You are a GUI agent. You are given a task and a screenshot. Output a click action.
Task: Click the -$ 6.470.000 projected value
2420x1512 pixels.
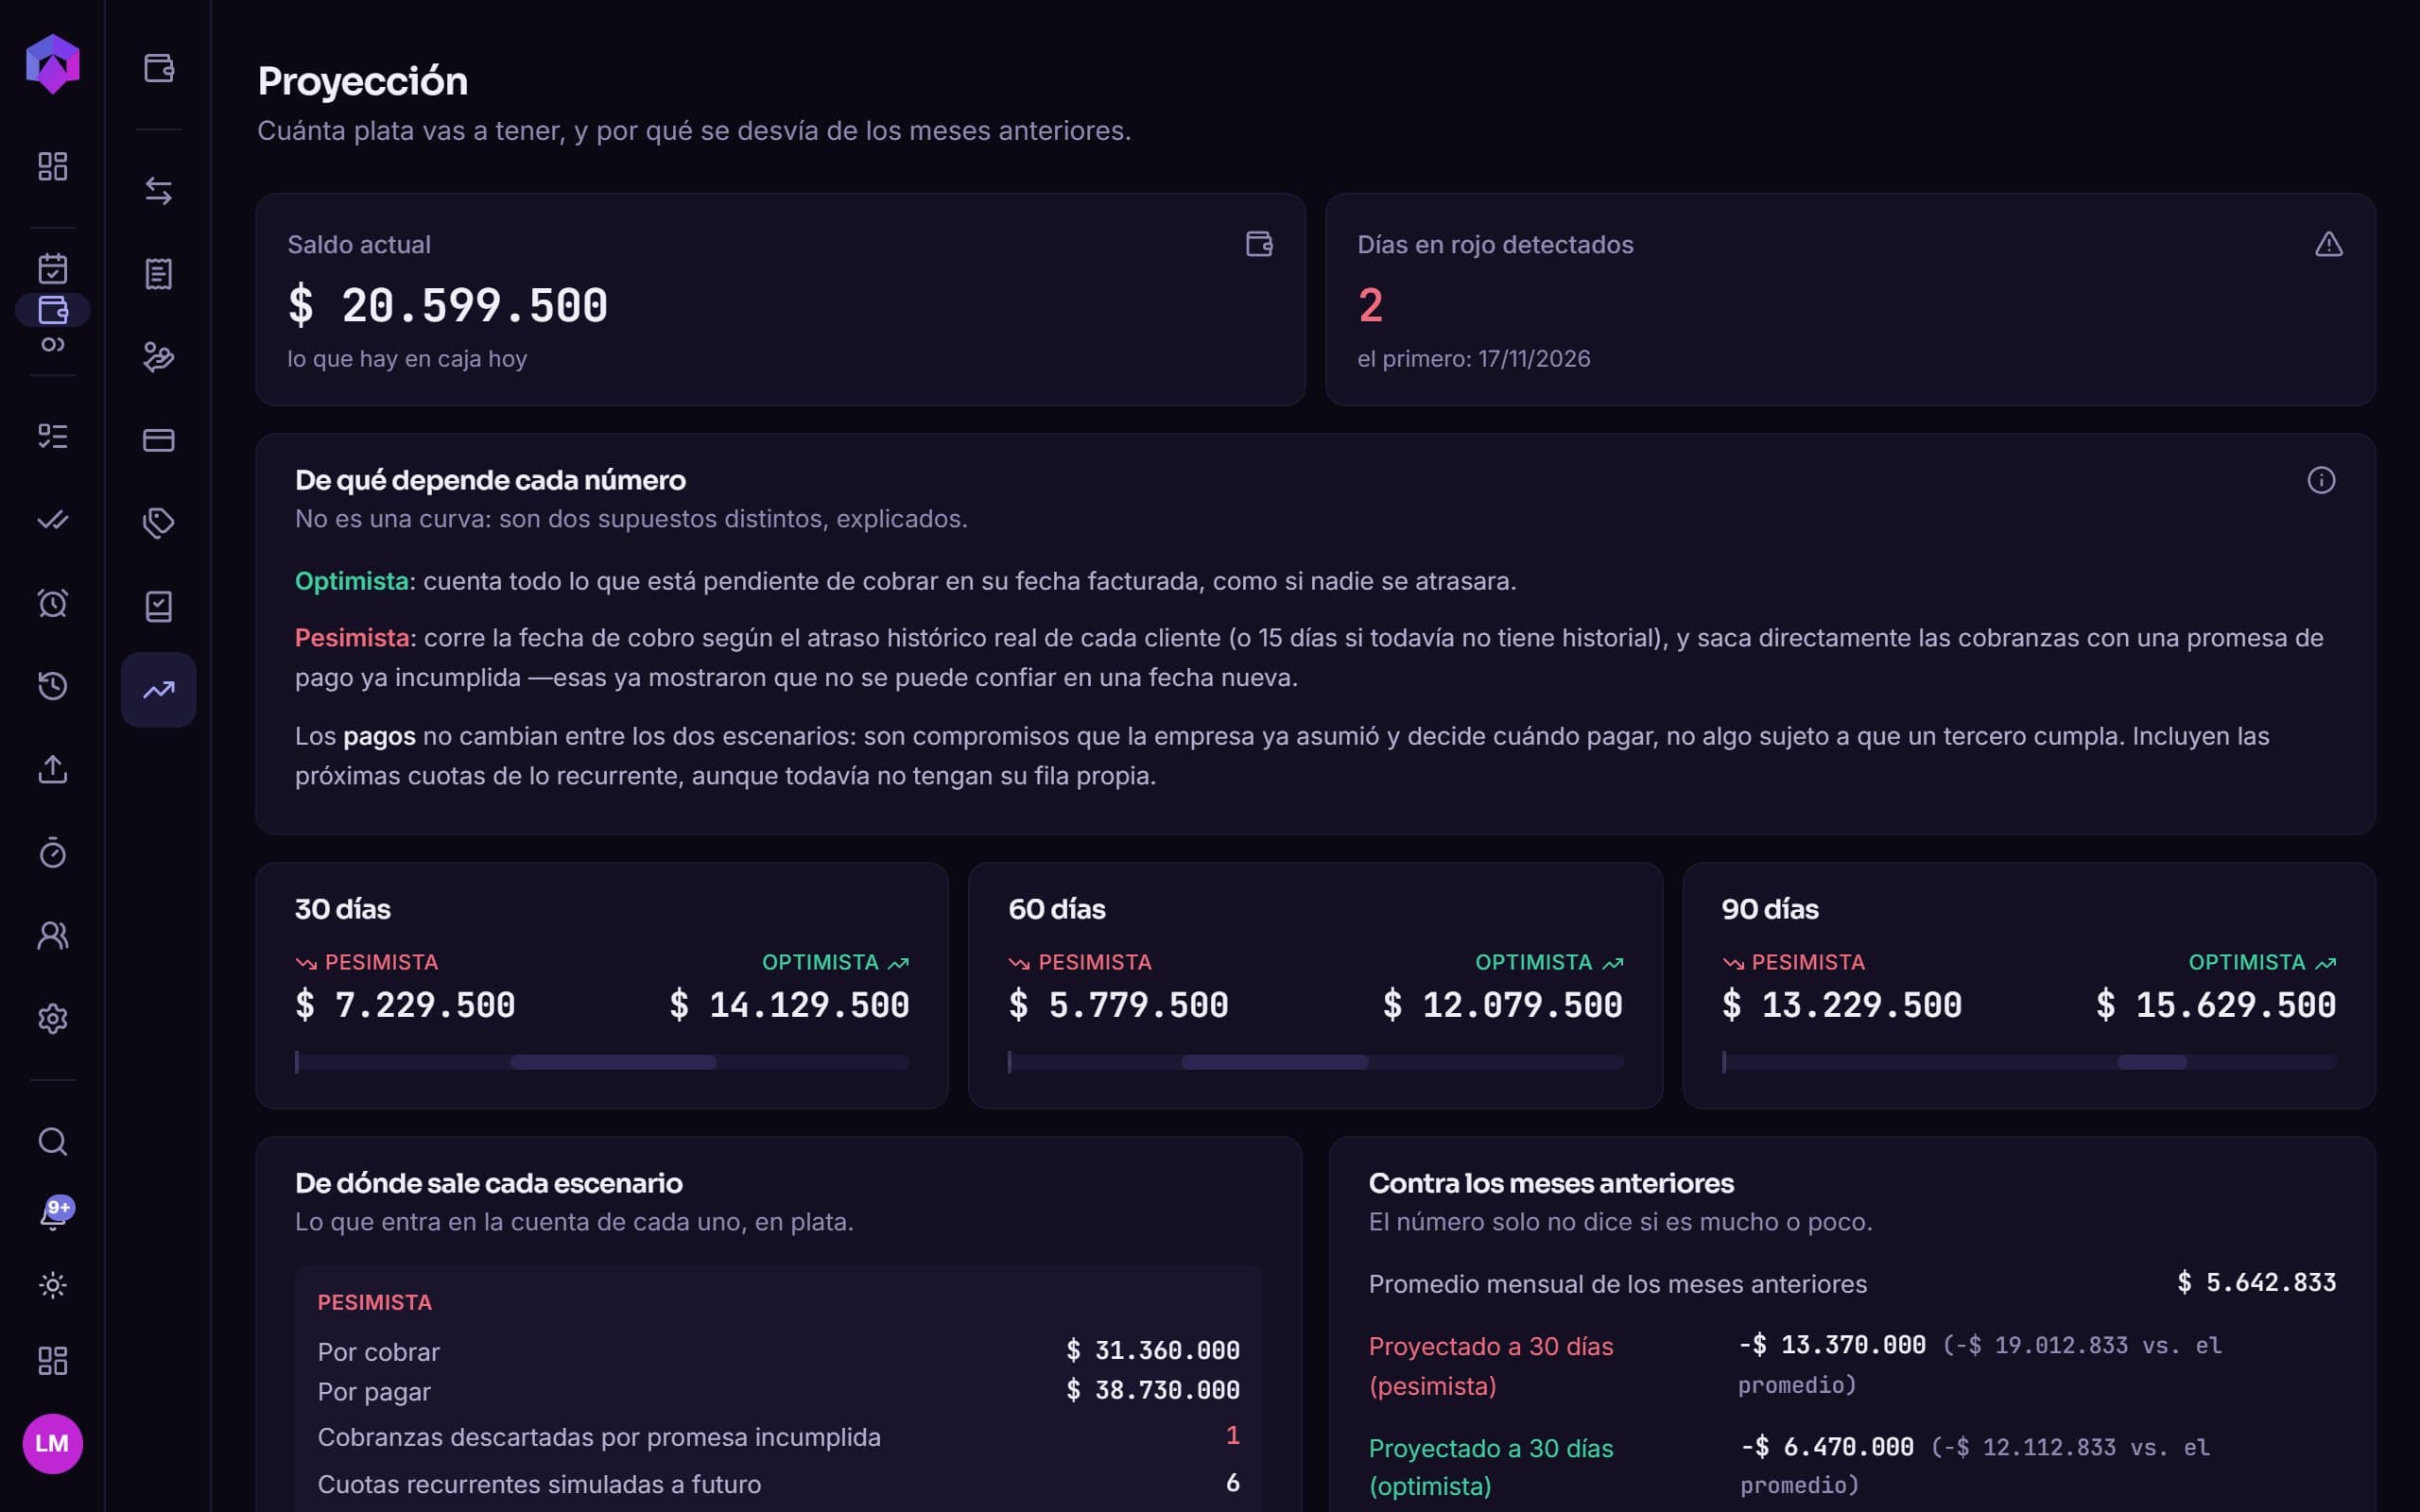(1827, 1447)
